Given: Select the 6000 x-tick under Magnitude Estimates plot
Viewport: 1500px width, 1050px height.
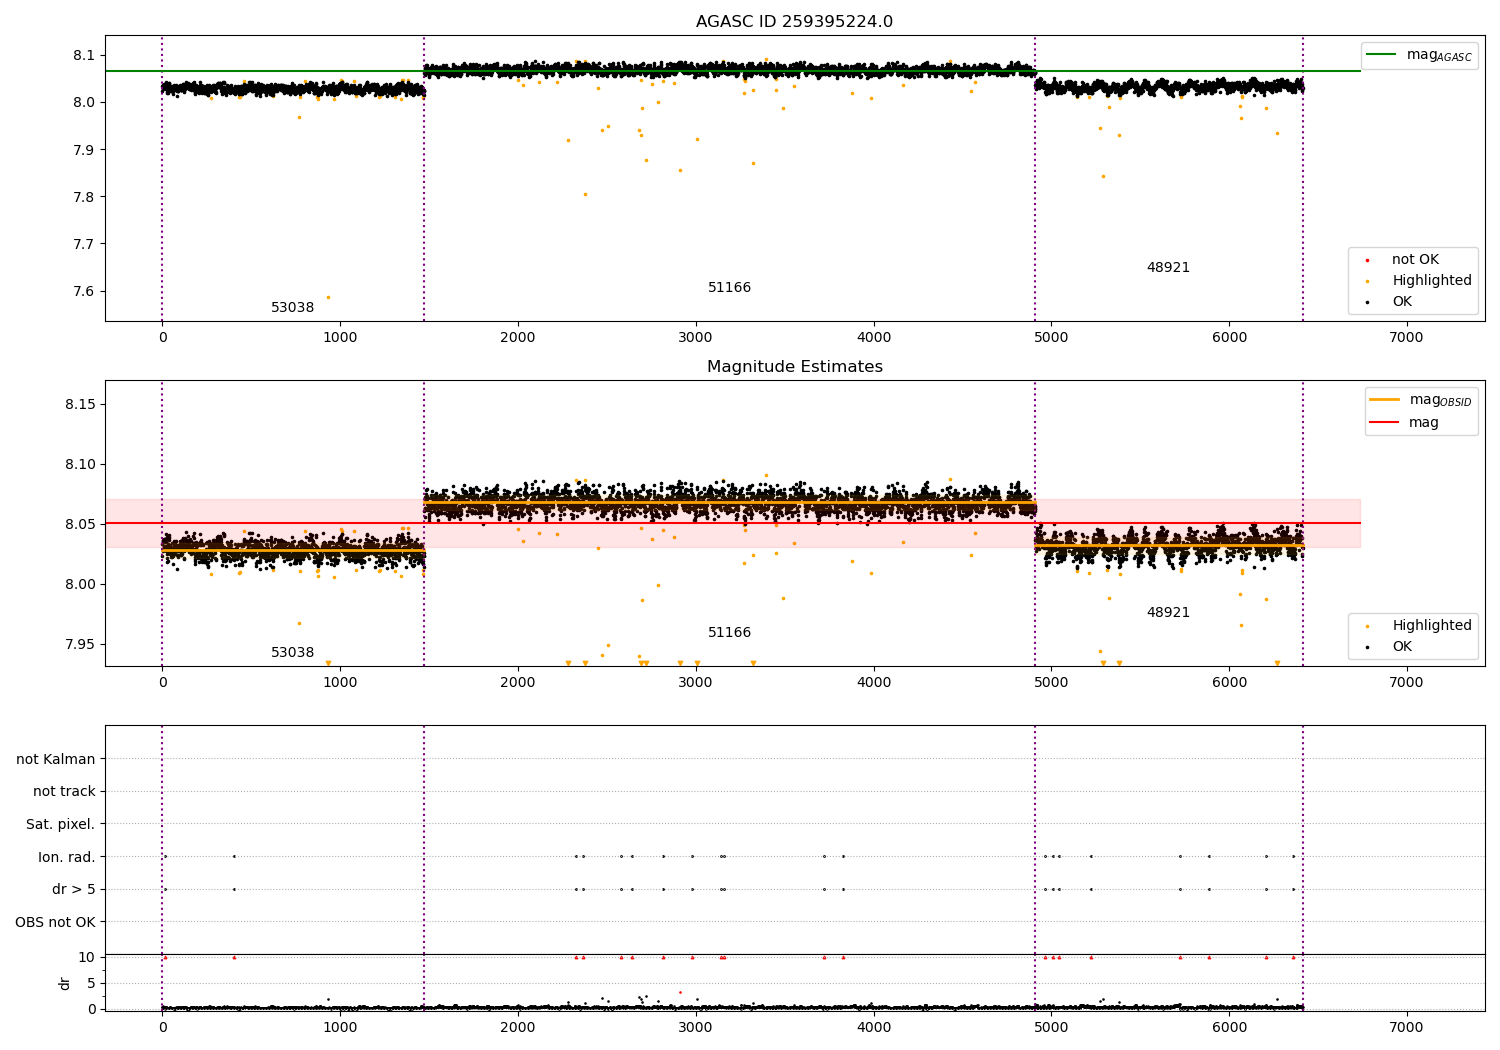Looking at the screenshot, I should (1229, 683).
